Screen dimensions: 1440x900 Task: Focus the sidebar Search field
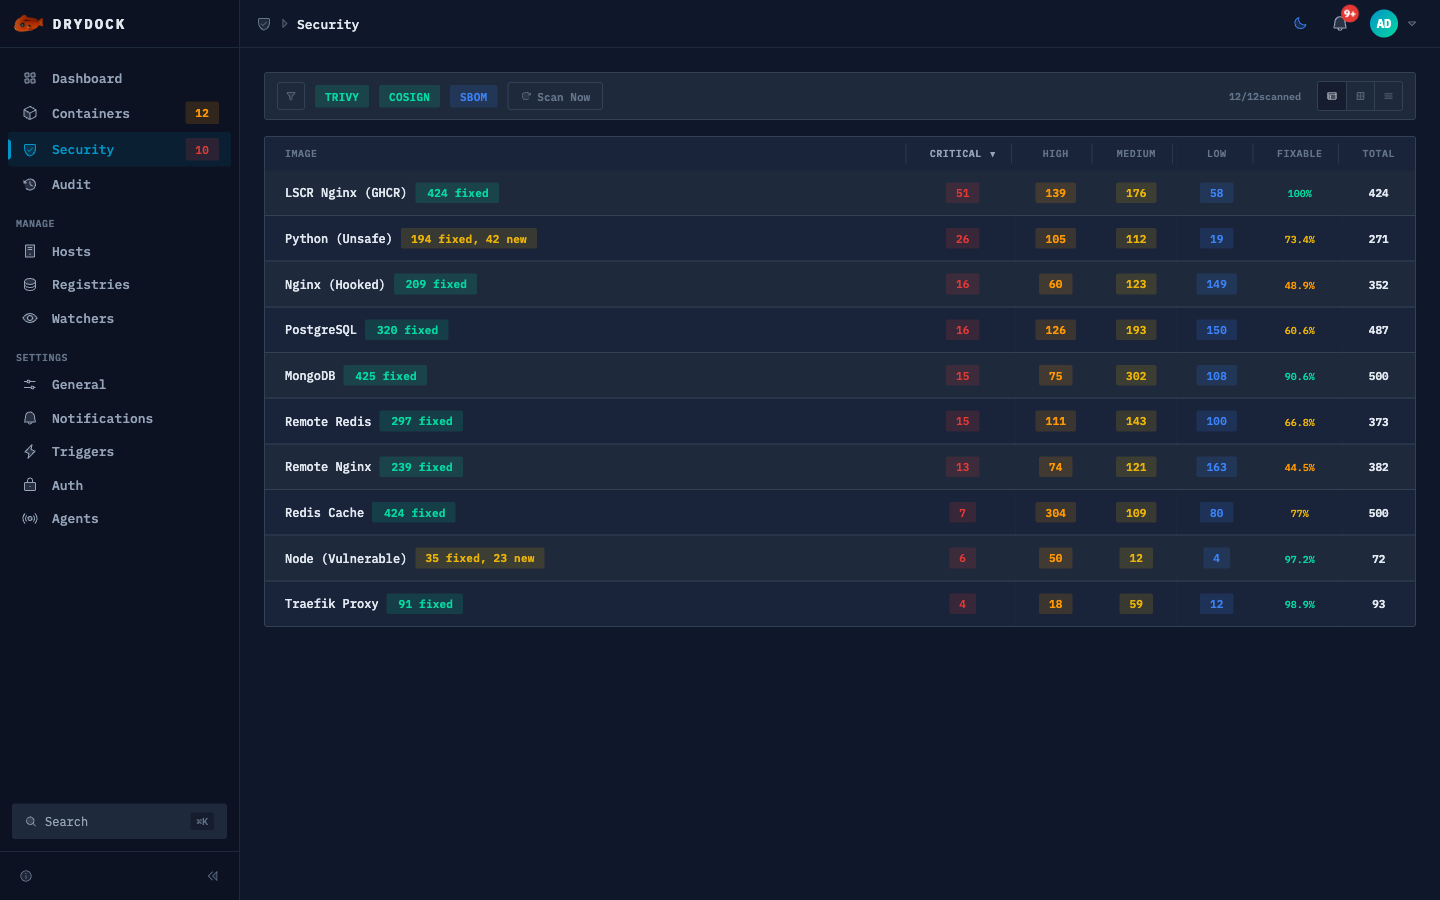pos(120,821)
